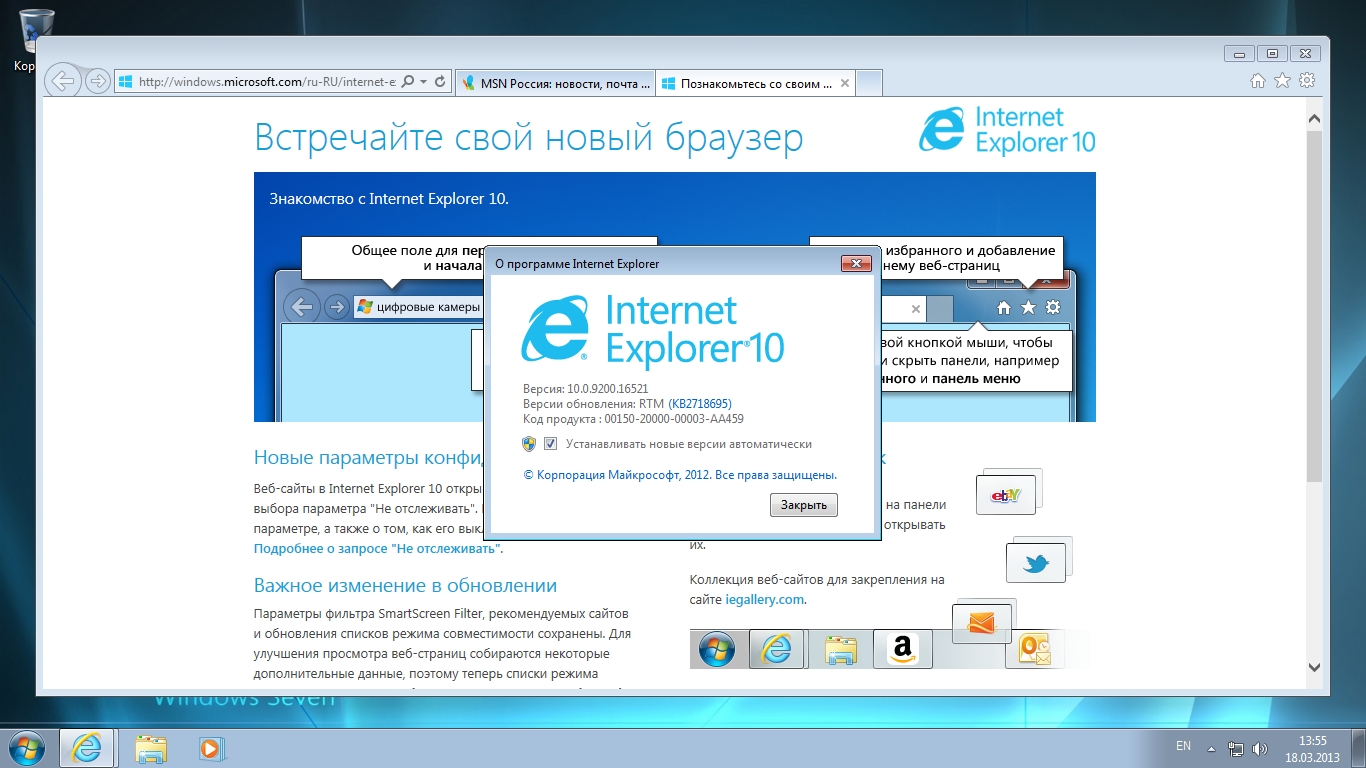1366x768 pixels.
Task: Open a new blank tab
Action: tap(870, 84)
